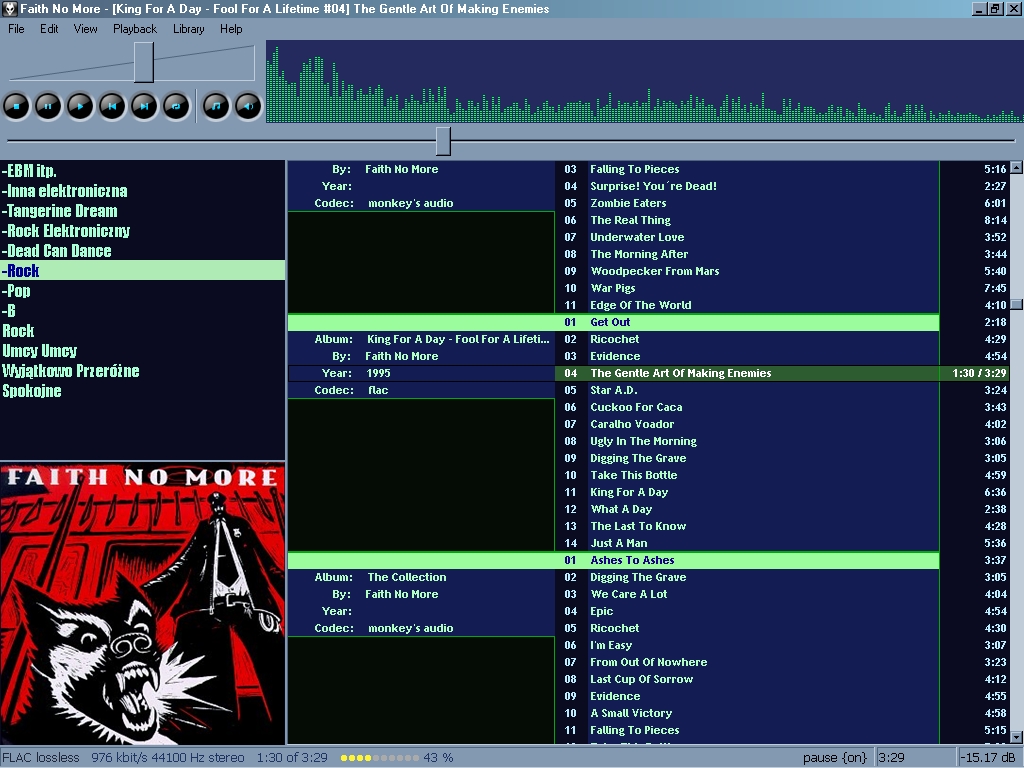Click the spectrum visualization panel
Viewport: 1024px width, 768px height.
click(645, 82)
